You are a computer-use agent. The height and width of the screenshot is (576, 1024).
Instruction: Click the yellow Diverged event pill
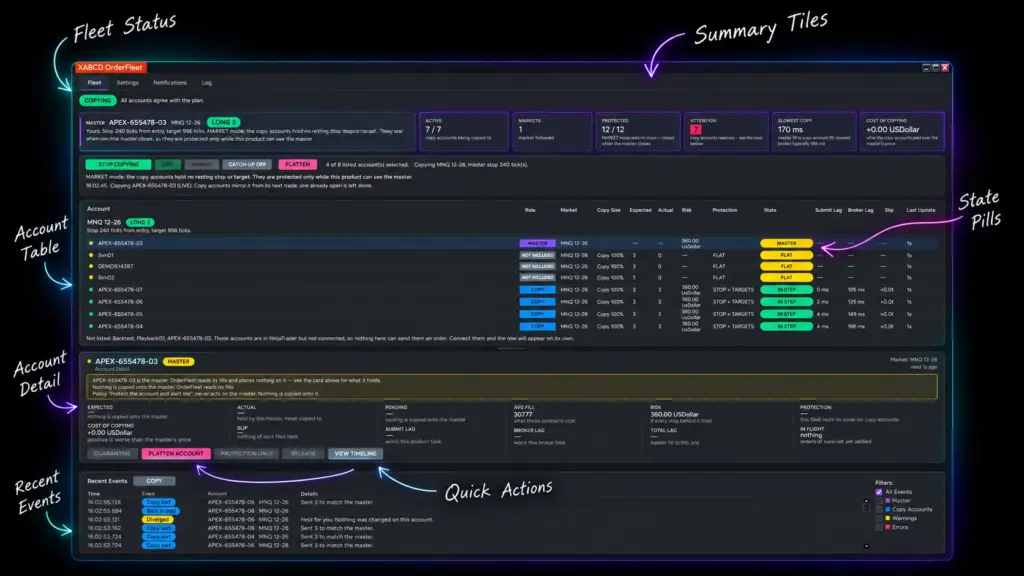point(157,520)
